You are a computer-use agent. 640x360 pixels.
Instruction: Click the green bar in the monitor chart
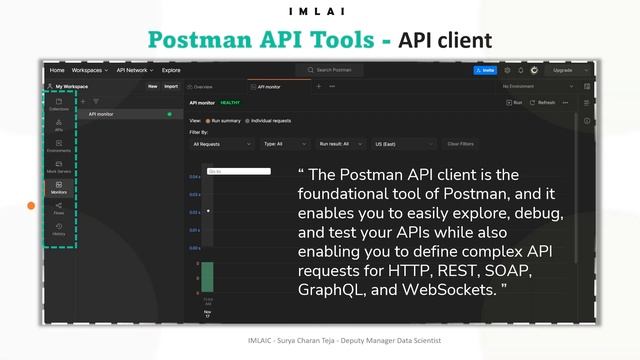click(207, 277)
